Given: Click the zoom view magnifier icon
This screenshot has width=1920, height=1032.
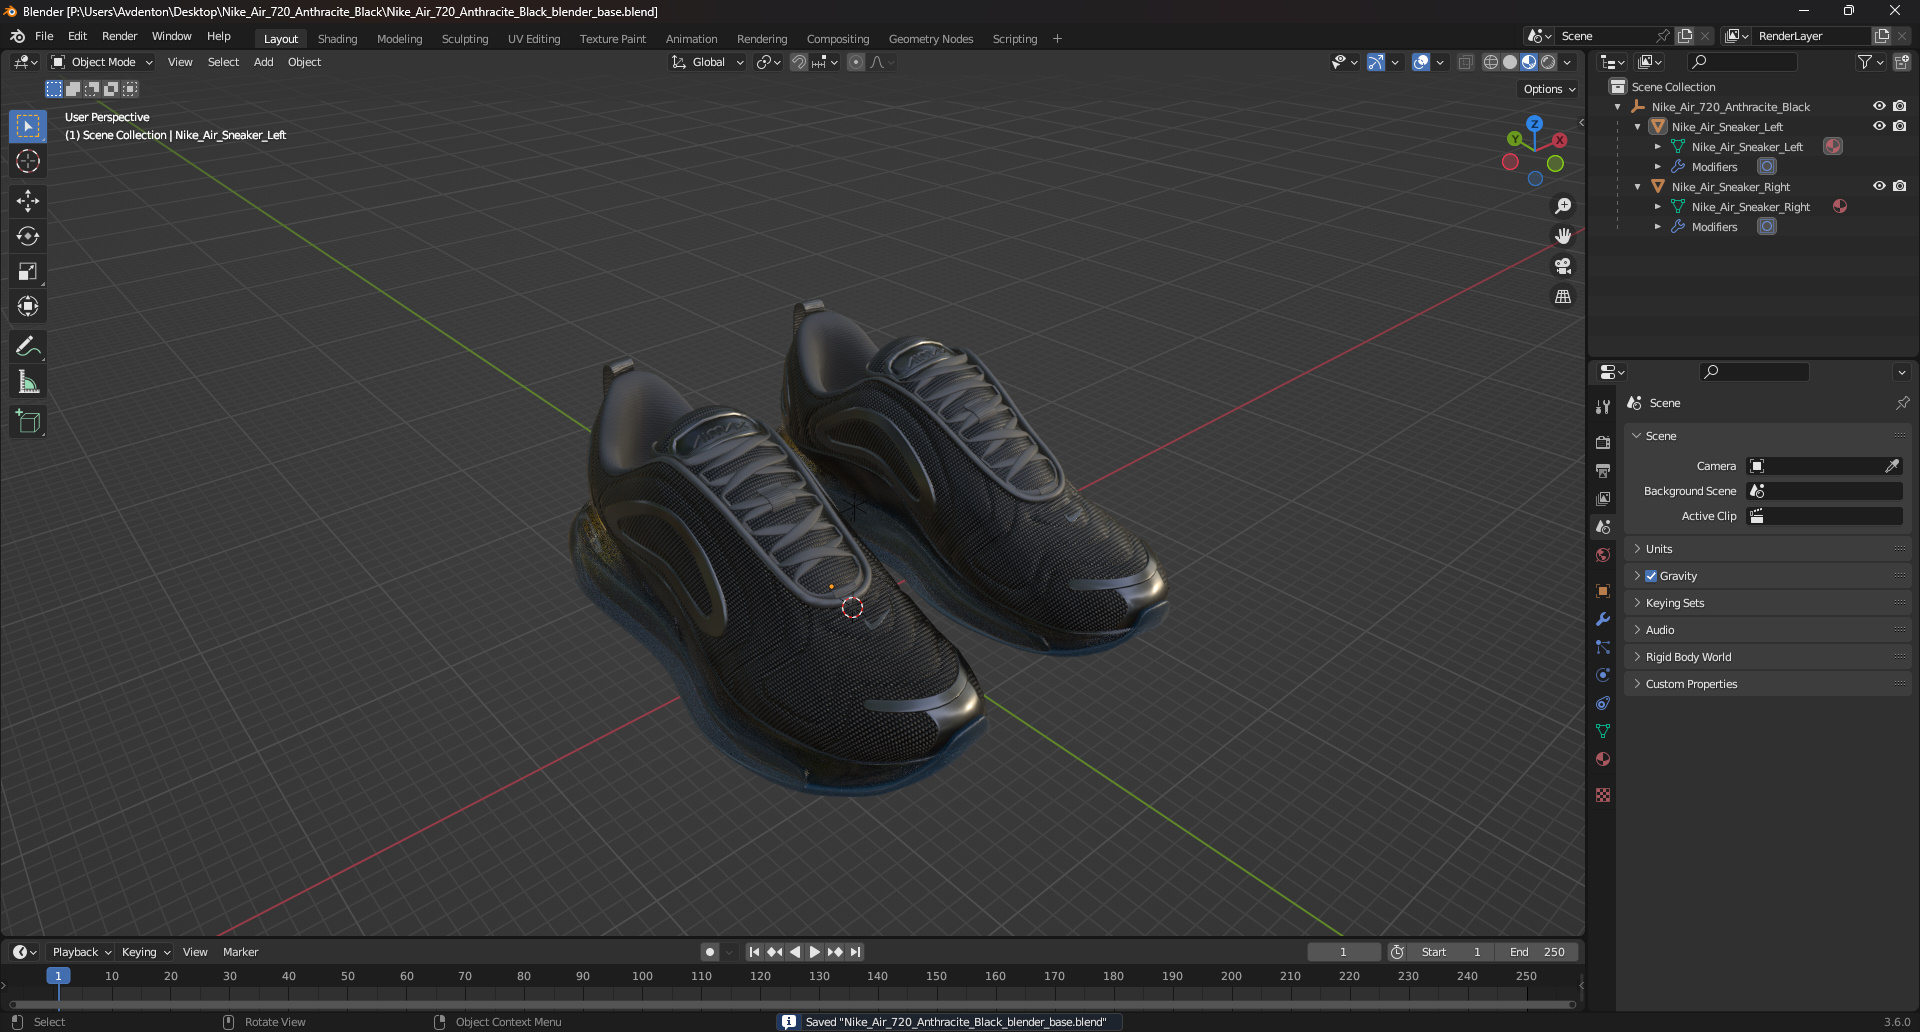Looking at the screenshot, I should click(1562, 206).
